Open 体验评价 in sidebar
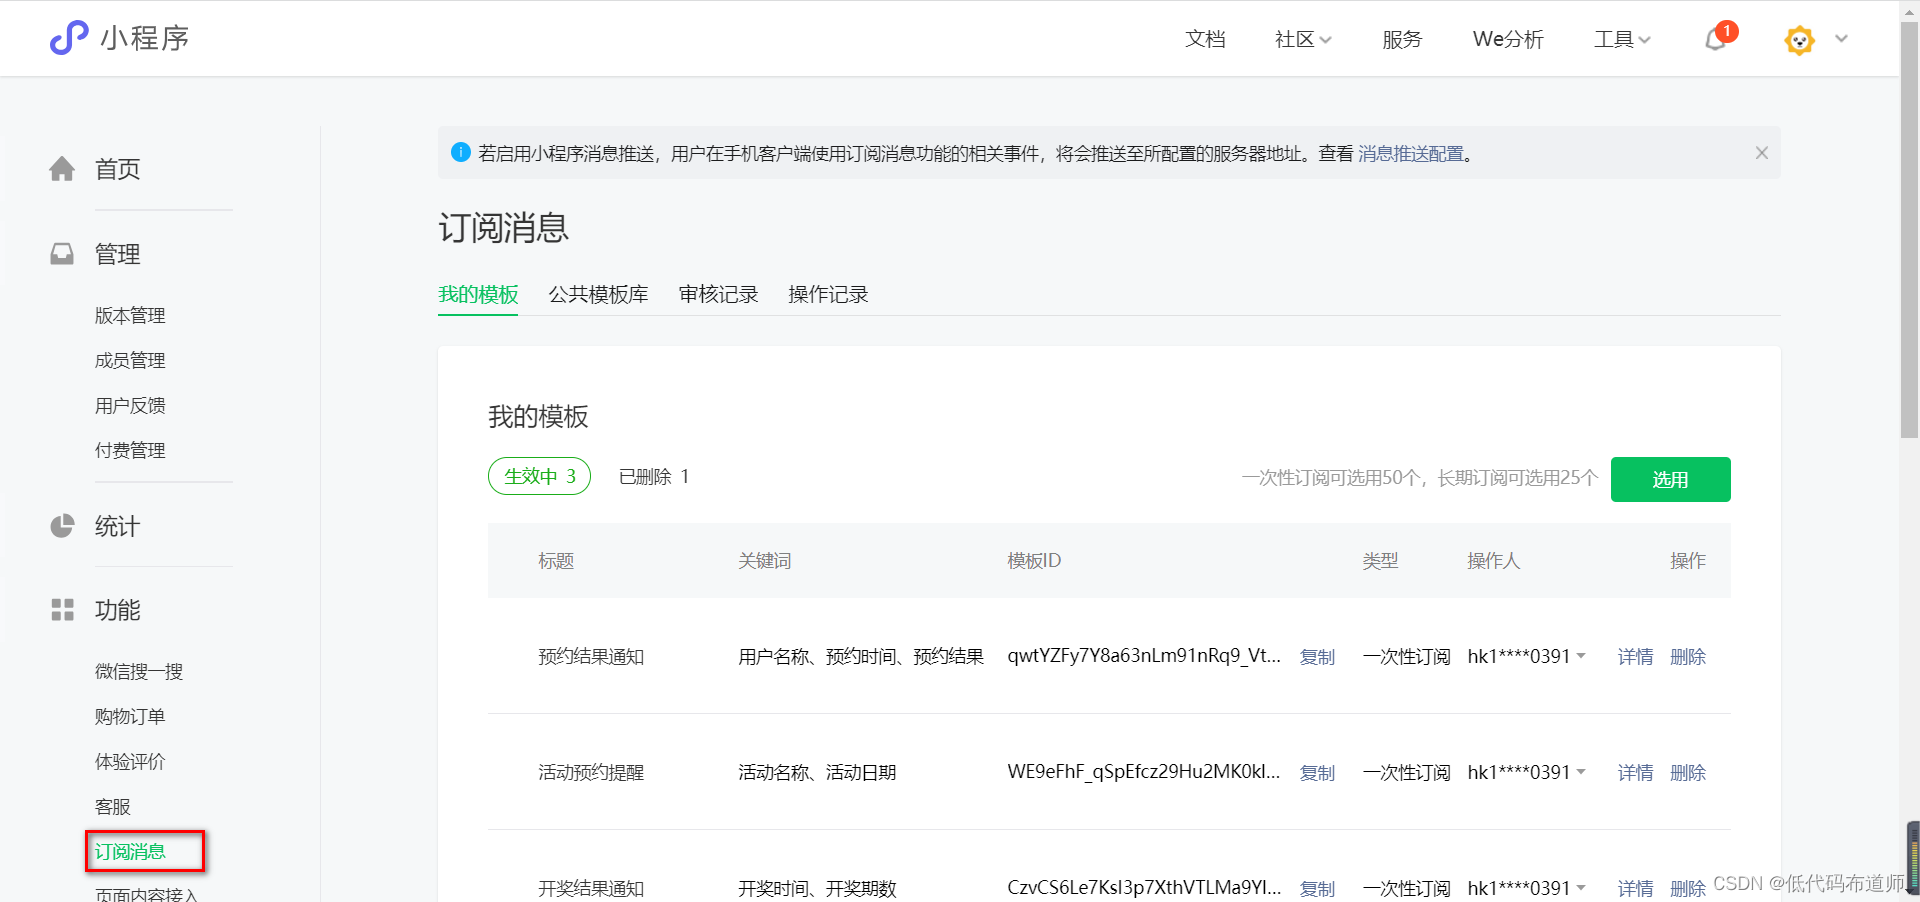The width and height of the screenshot is (1920, 902). pos(130,761)
